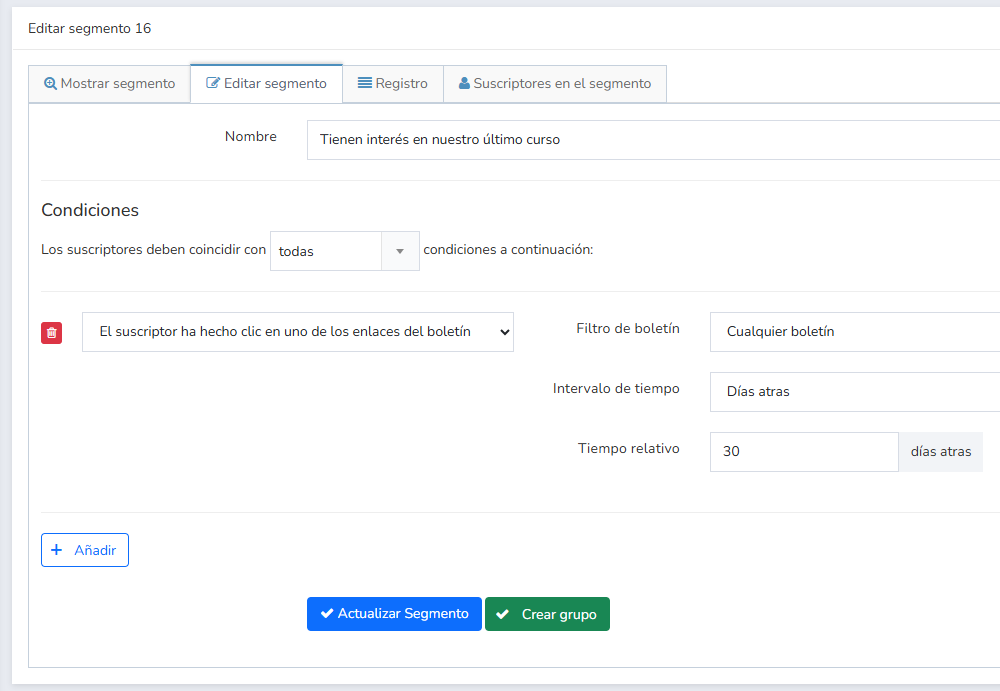Open the Suscriptores en el segmento tab
This screenshot has height=691, width=1000.
coord(555,84)
